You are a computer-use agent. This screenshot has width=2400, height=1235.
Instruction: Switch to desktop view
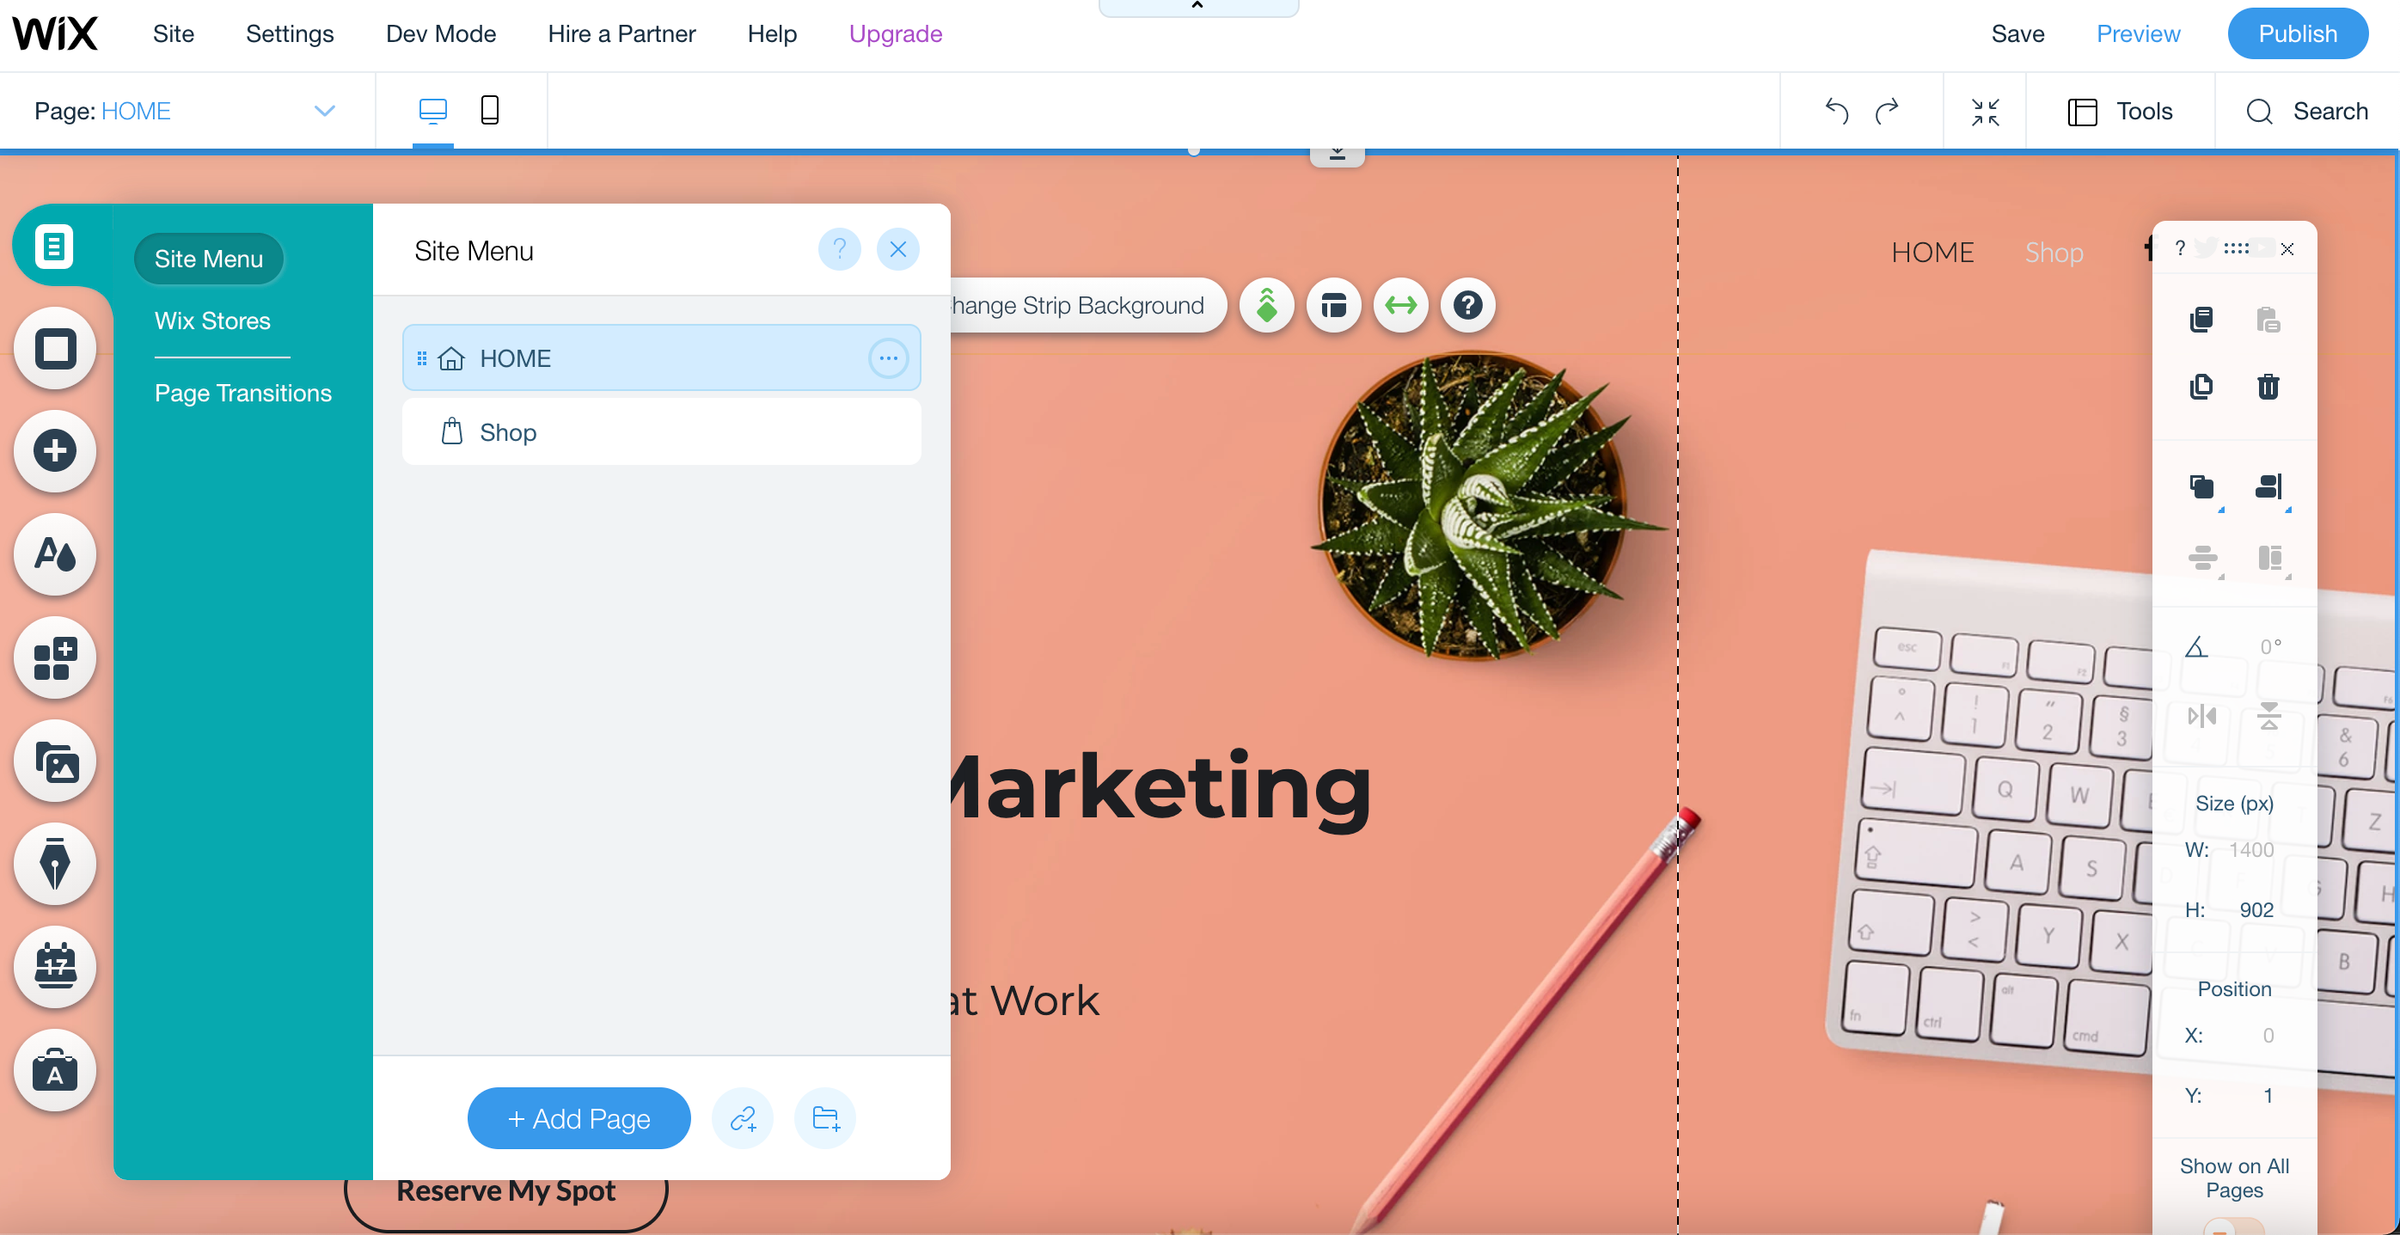(x=432, y=110)
